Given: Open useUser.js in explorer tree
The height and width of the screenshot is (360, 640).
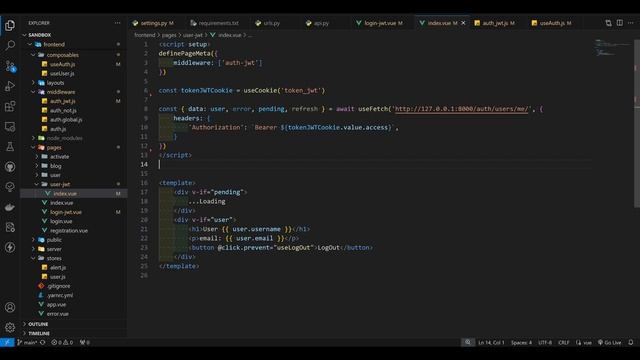Looking at the screenshot, I should 62,73.
